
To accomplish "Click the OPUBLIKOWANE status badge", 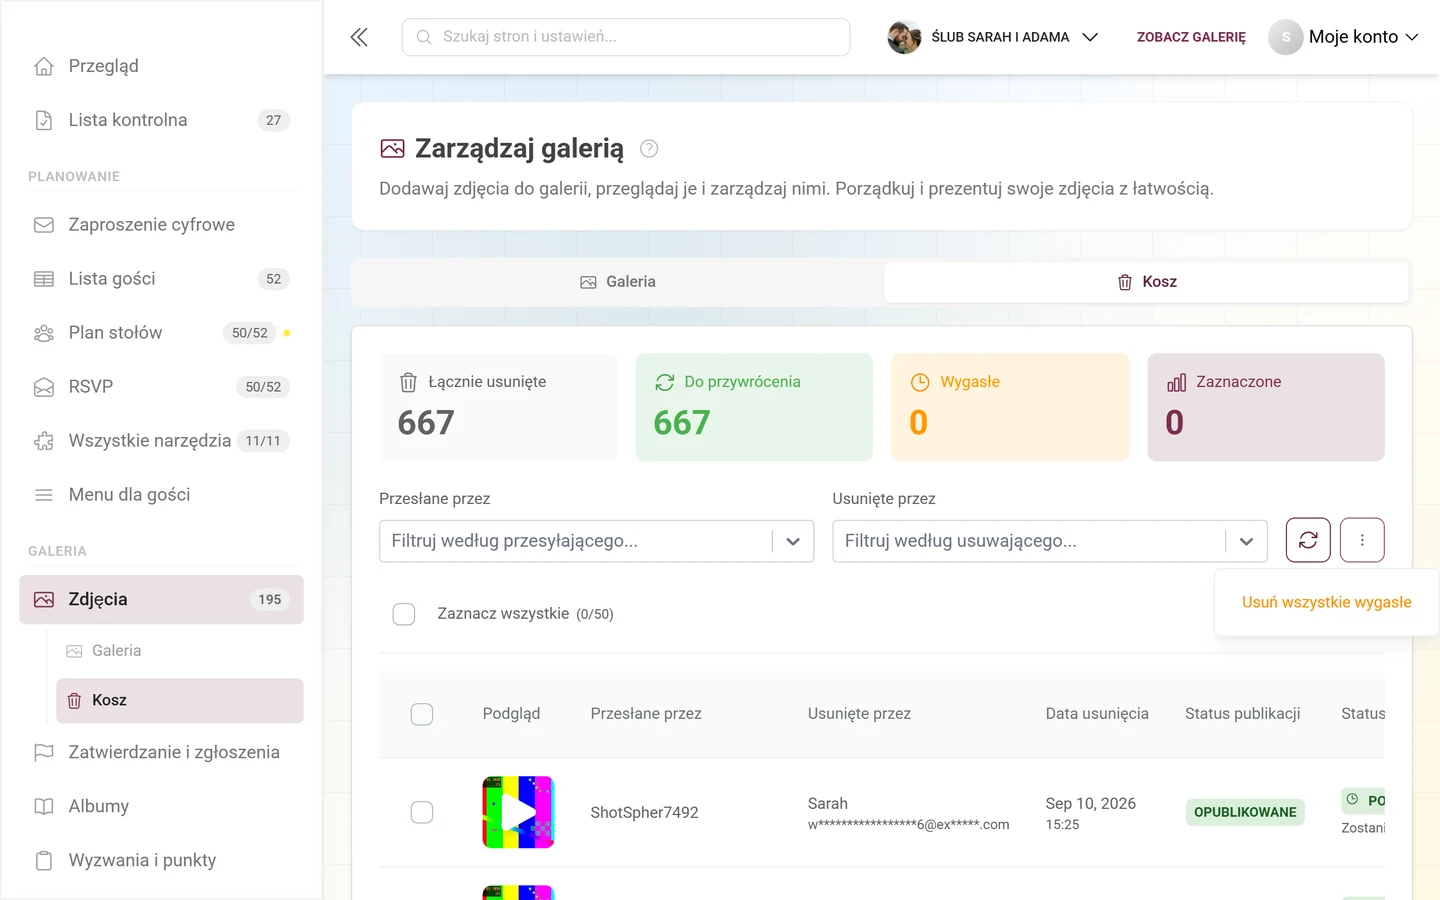I will click(1245, 812).
